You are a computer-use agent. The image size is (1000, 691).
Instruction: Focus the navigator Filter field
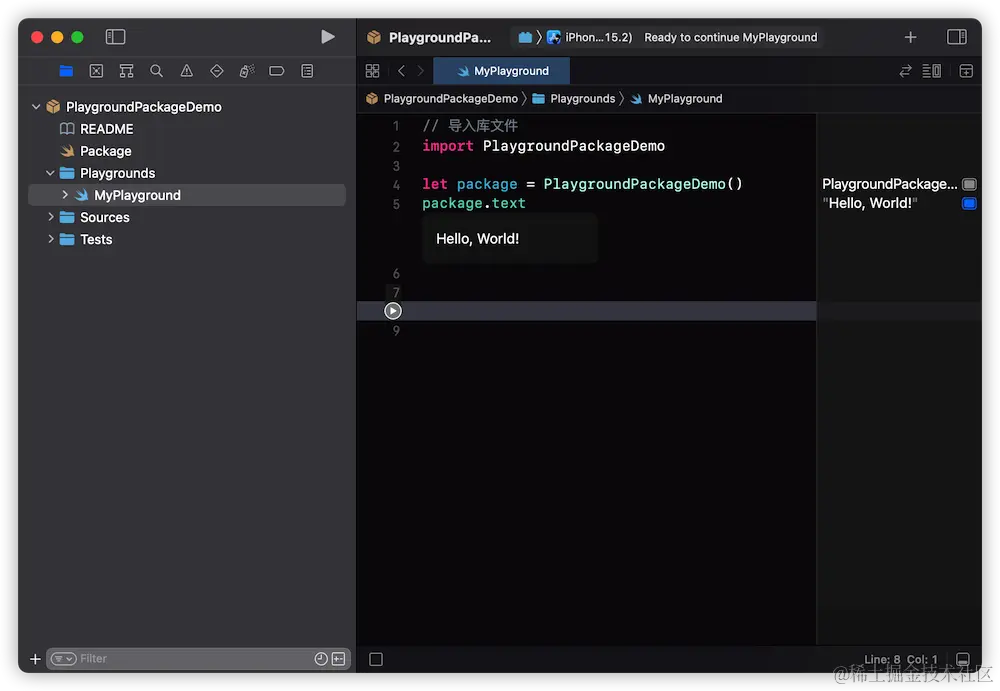(198, 658)
